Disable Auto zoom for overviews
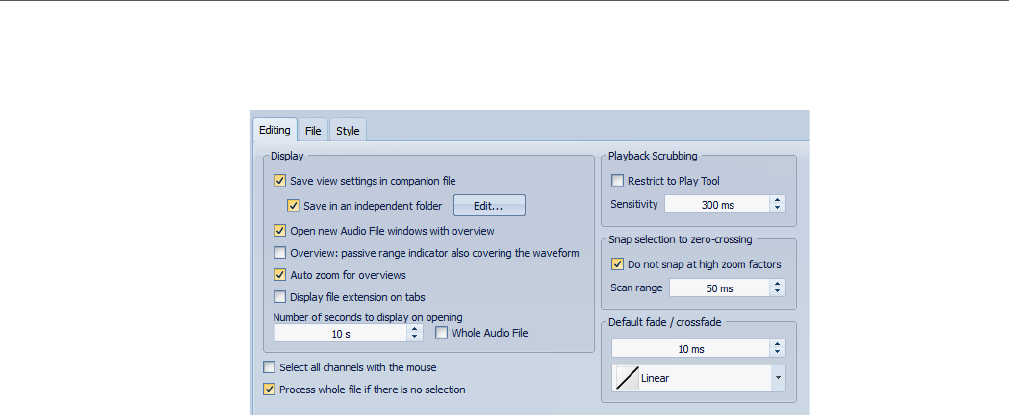The width and height of the screenshot is (1009, 415). tap(281, 274)
